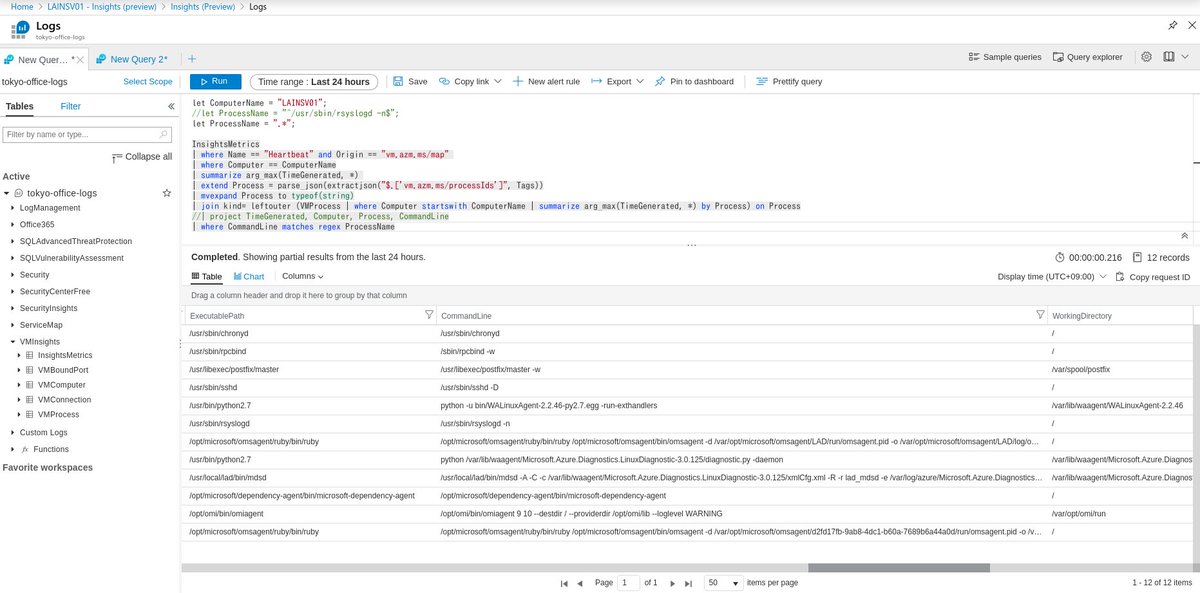Select the VMProcess table
Screen dimensions: 1200x593
pos(58,413)
